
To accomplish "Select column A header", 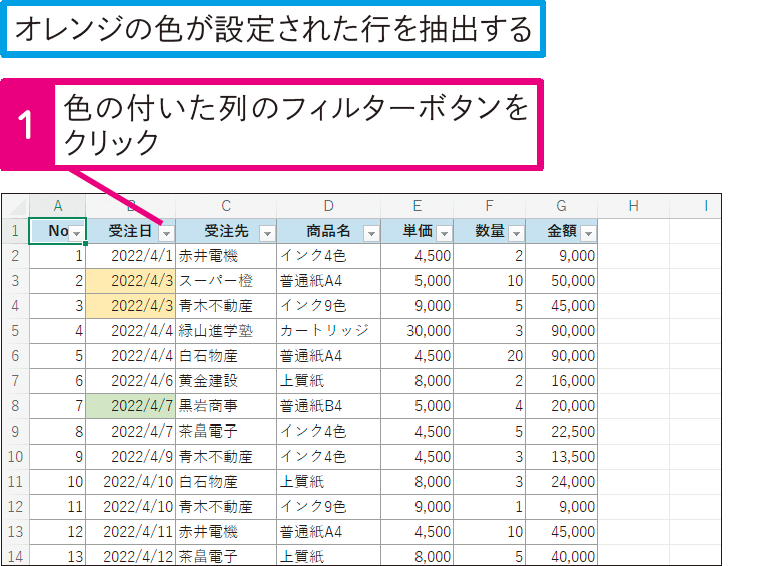I will tap(58, 206).
